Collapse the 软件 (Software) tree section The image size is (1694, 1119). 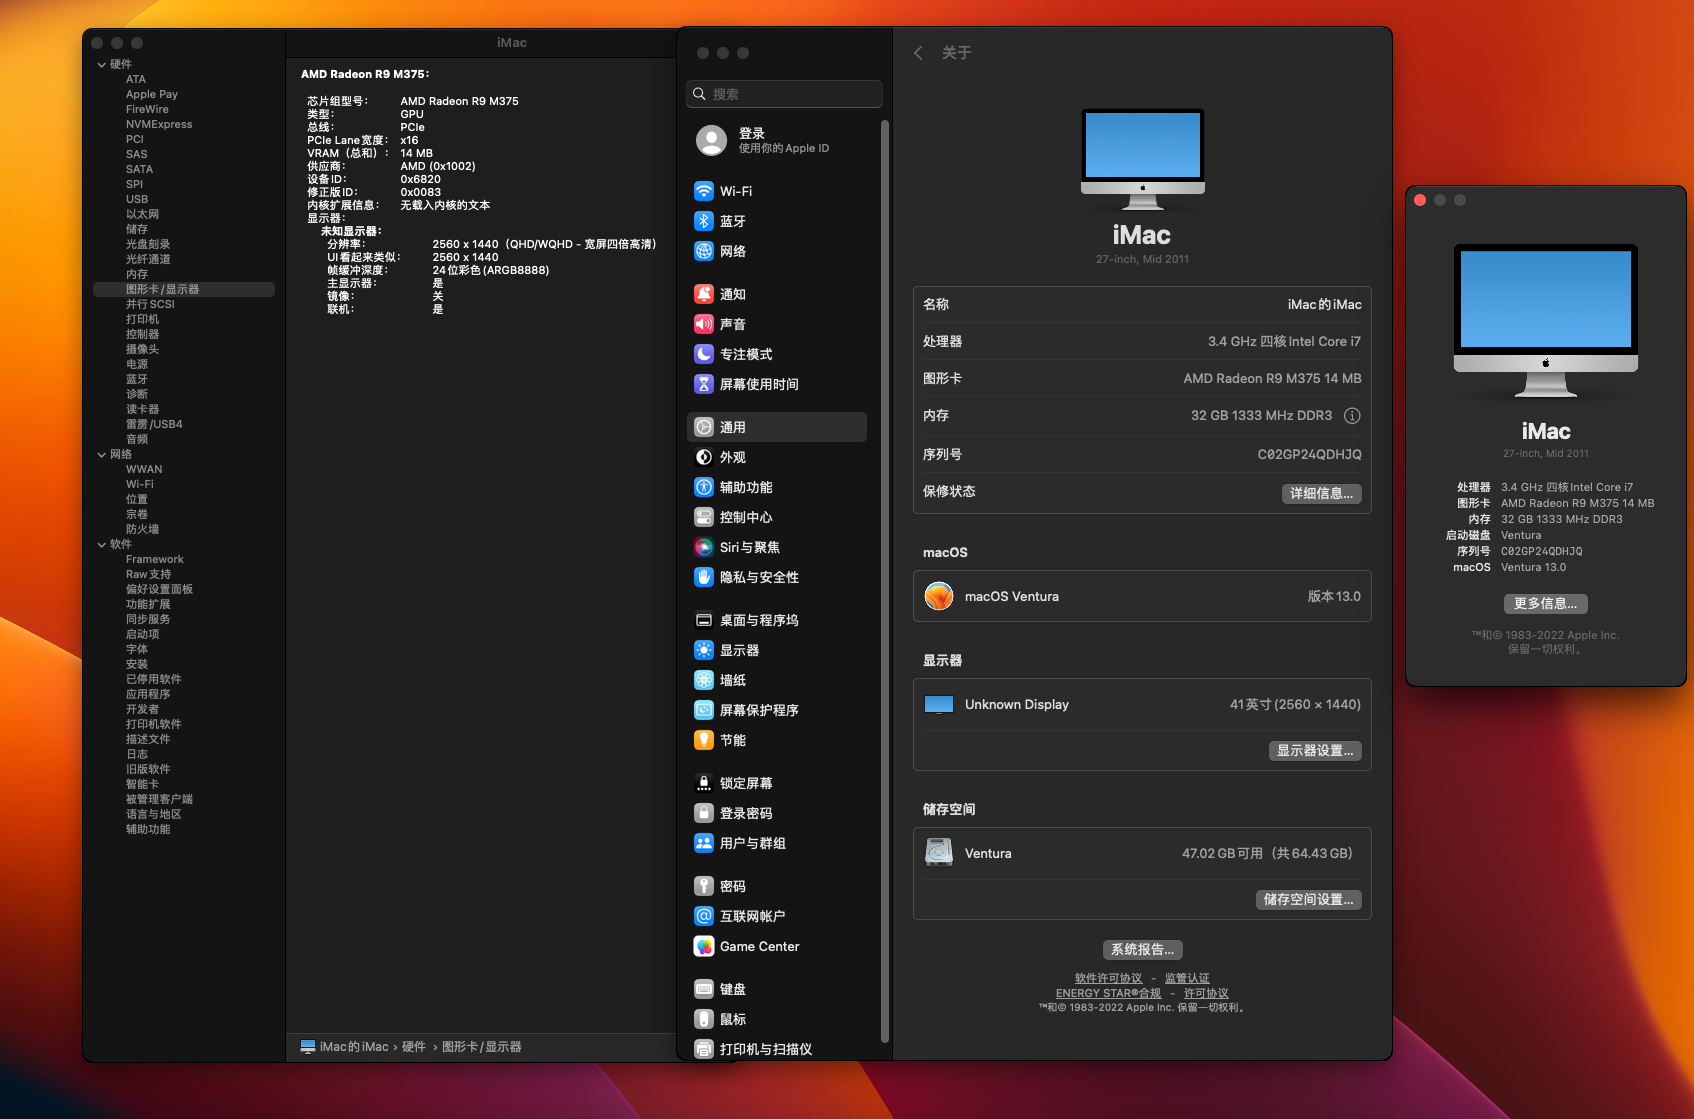tap(102, 544)
